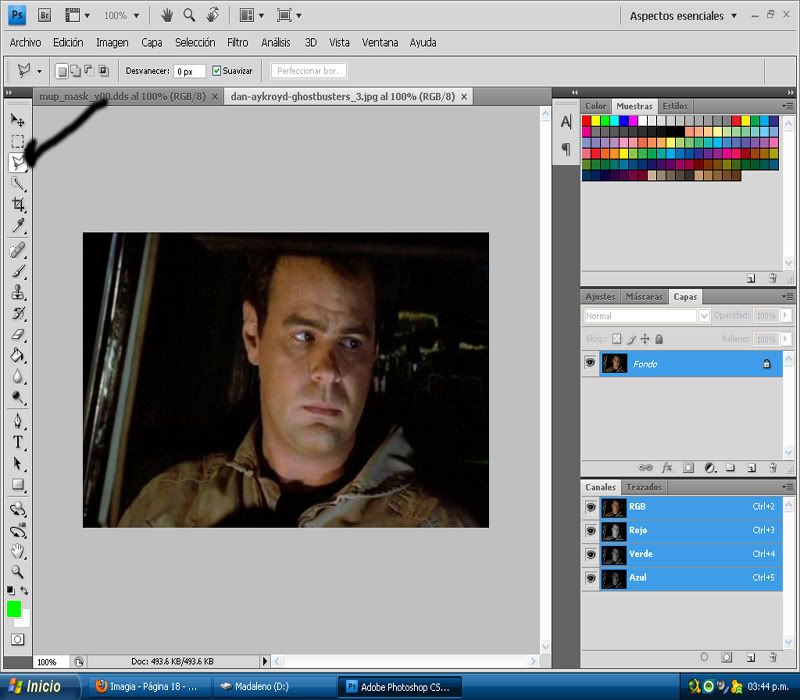Select the Healing Brush tool
800x700 pixels.
[x=18, y=251]
